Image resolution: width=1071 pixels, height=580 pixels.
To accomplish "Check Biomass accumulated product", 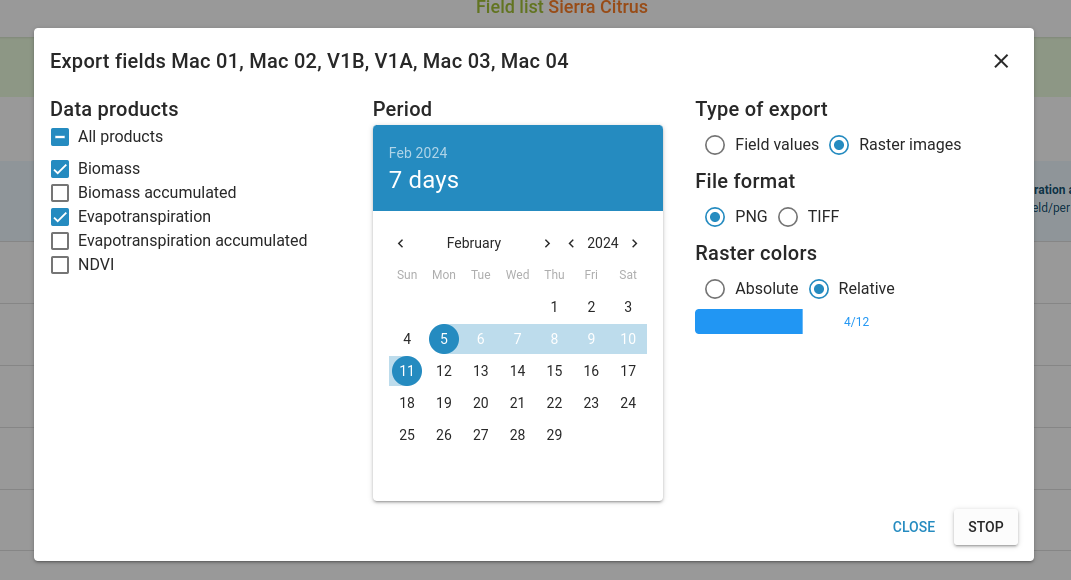I will click(60, 193).
